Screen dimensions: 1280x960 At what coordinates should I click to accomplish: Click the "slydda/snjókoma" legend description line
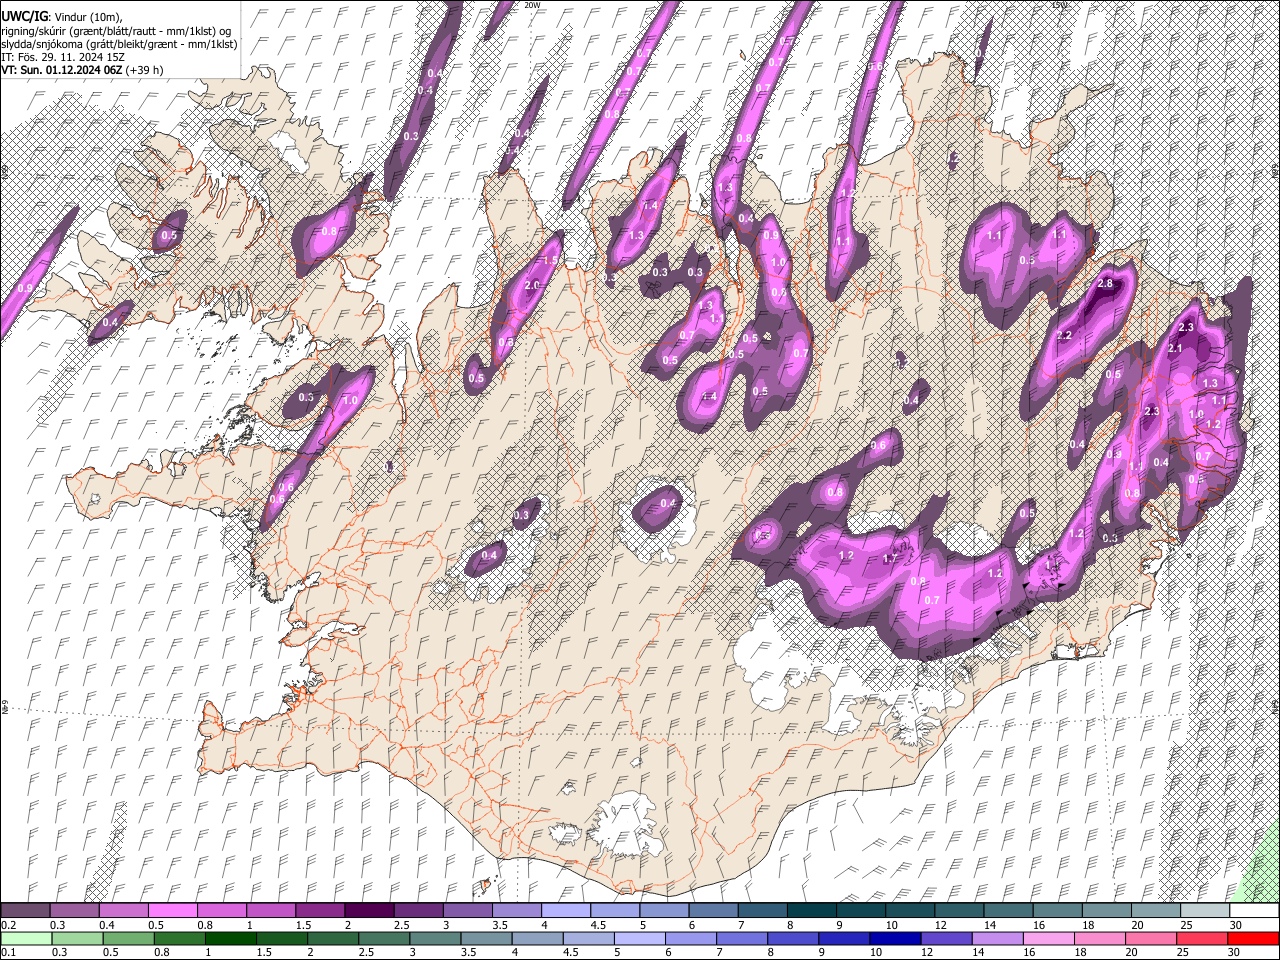(x=119, y=44)
